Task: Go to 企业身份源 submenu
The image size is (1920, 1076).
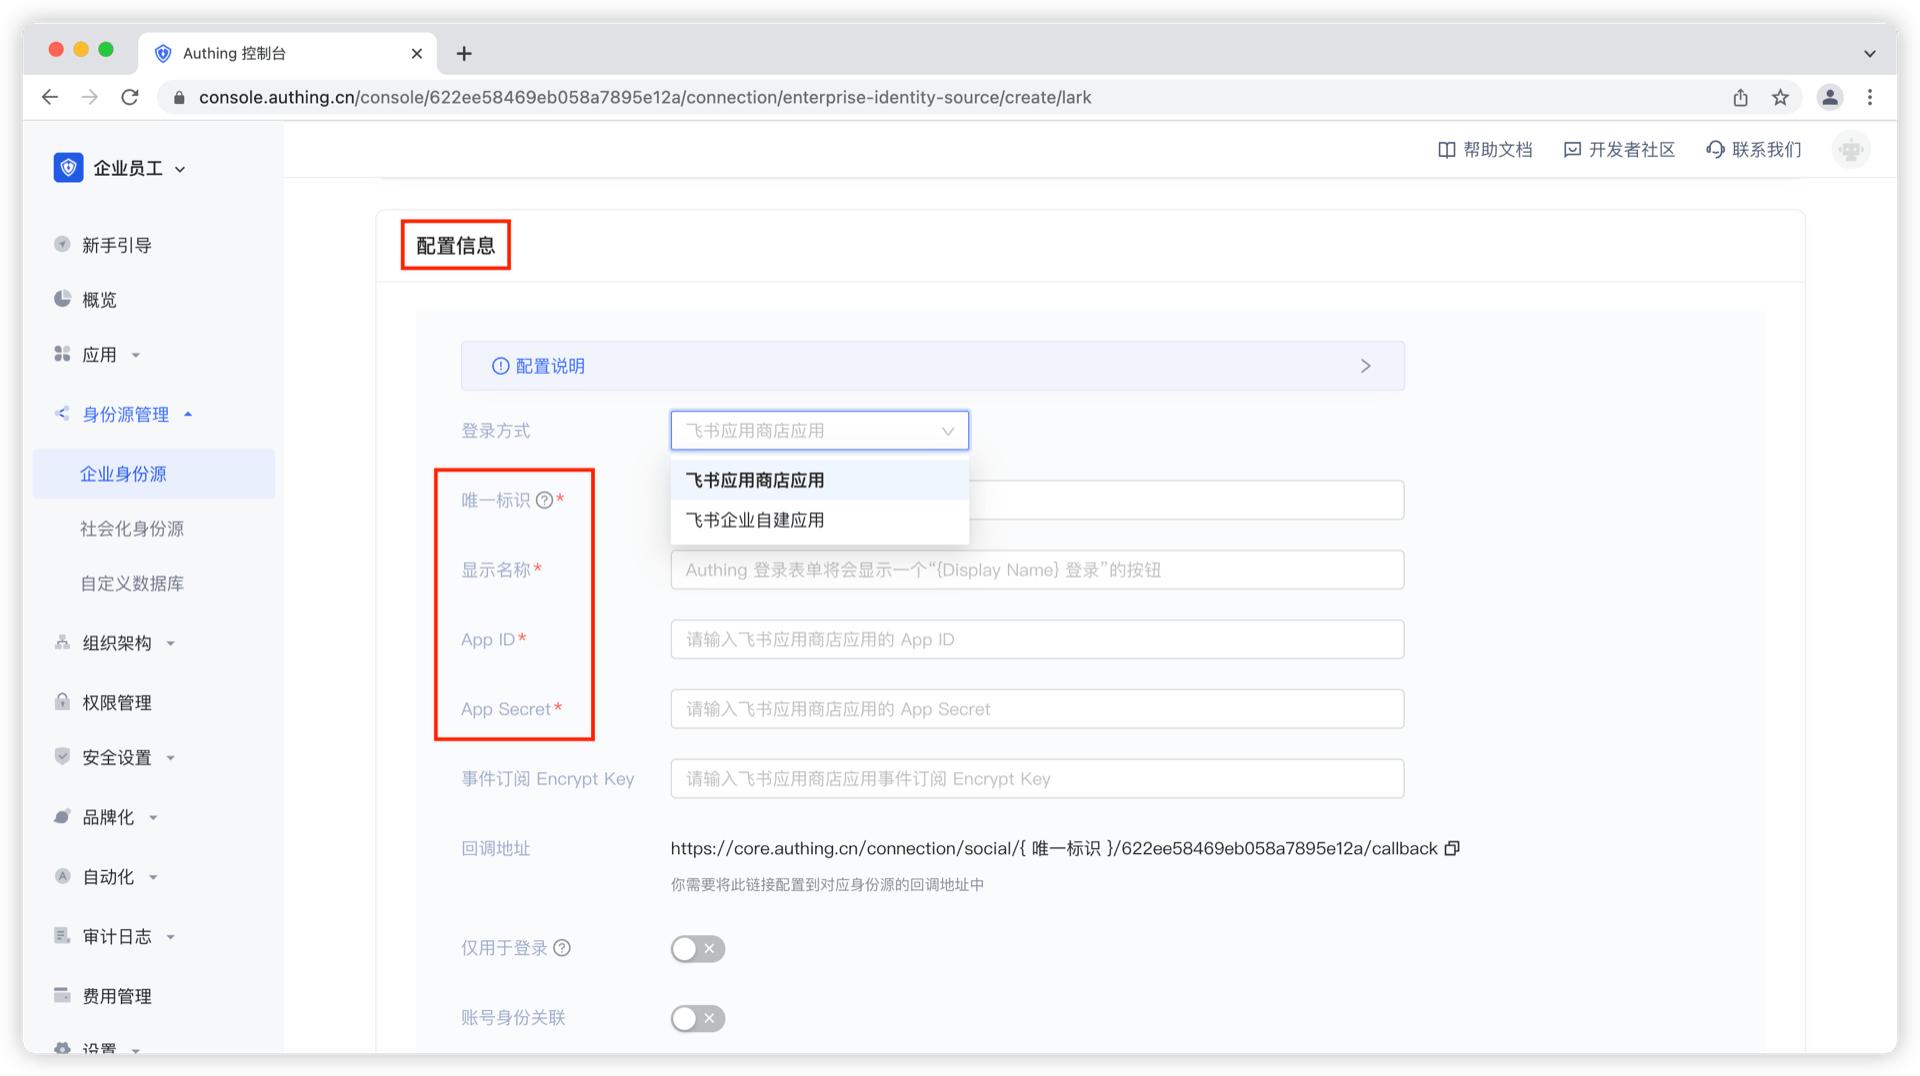Action: (153, 474)
